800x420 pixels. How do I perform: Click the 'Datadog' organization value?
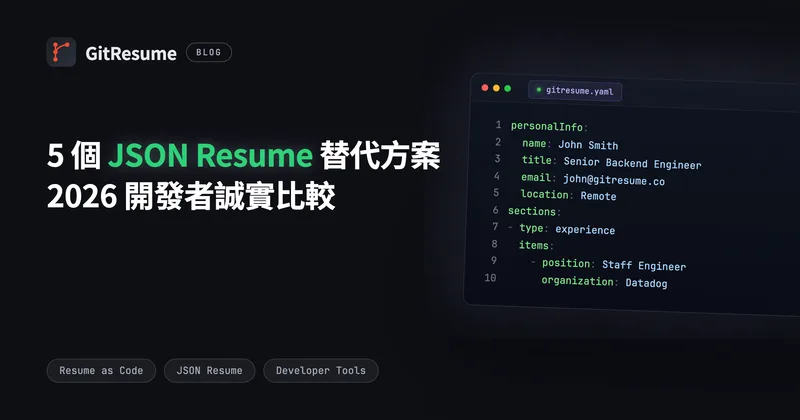pyautogui.click(x=646, y=283)
